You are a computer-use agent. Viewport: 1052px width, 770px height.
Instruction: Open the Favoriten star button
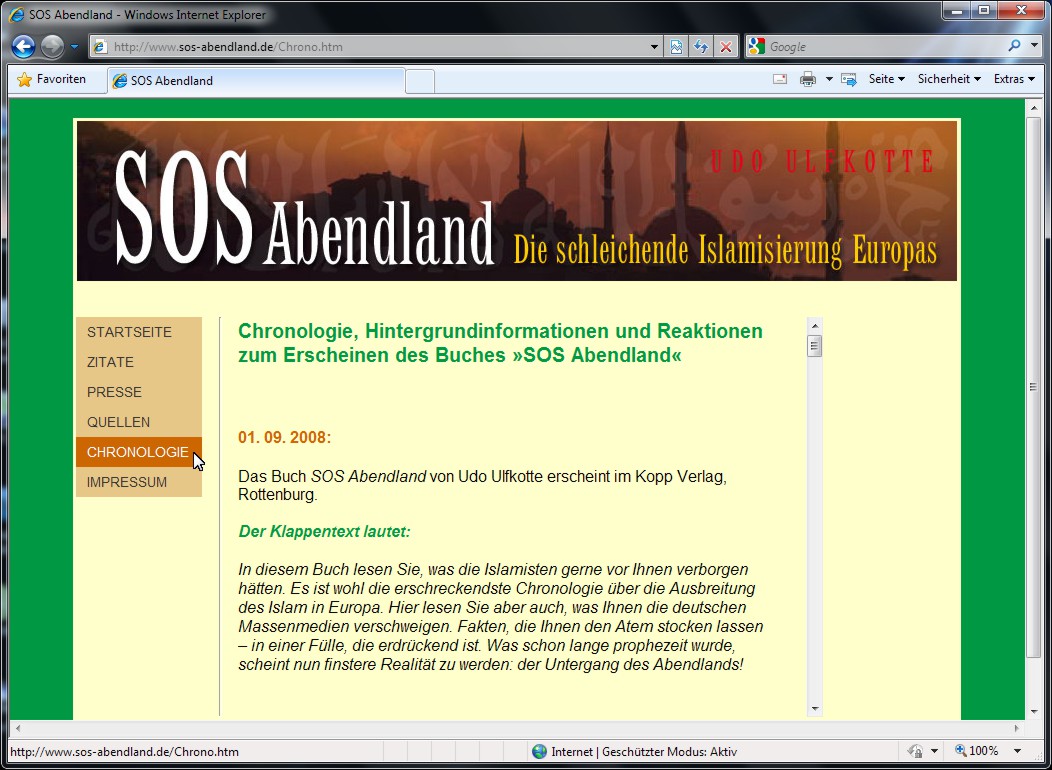pos(52,79)
